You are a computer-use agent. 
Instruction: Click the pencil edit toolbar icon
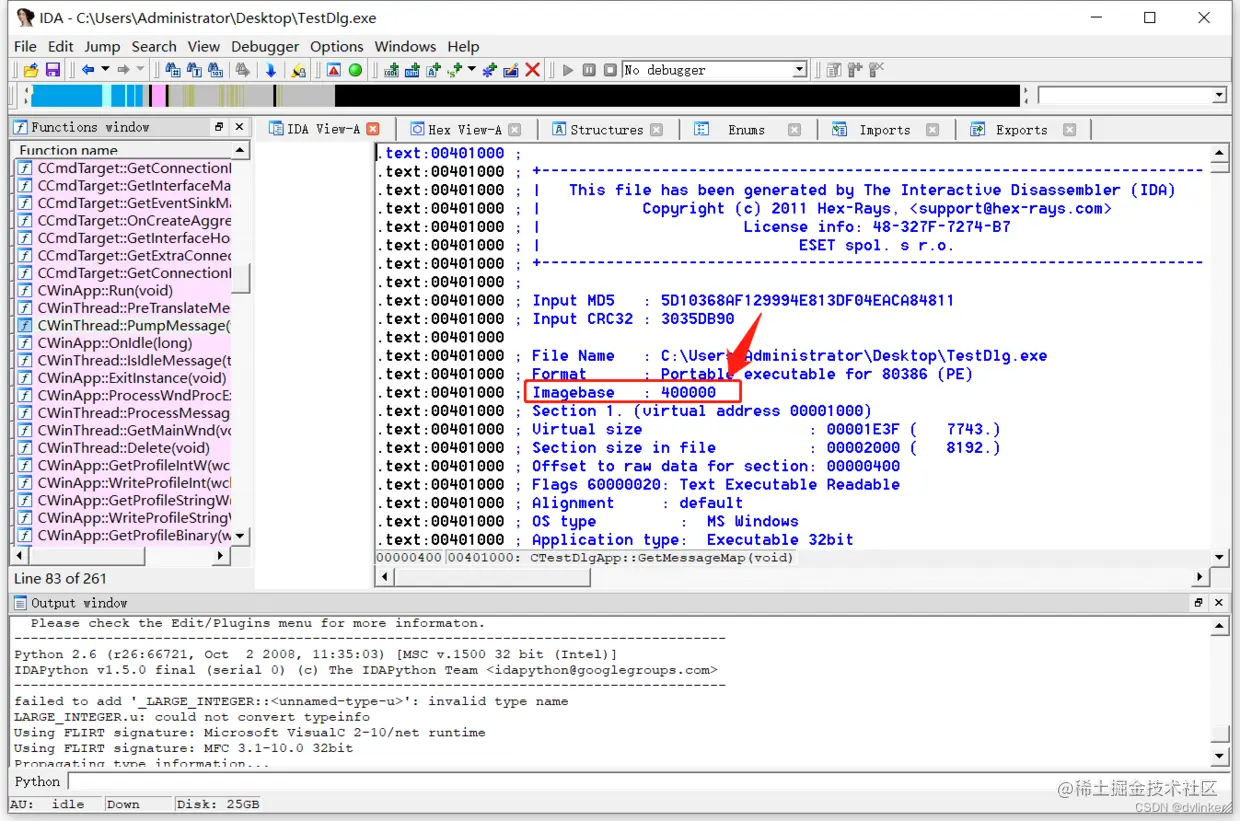pos(511,70)
